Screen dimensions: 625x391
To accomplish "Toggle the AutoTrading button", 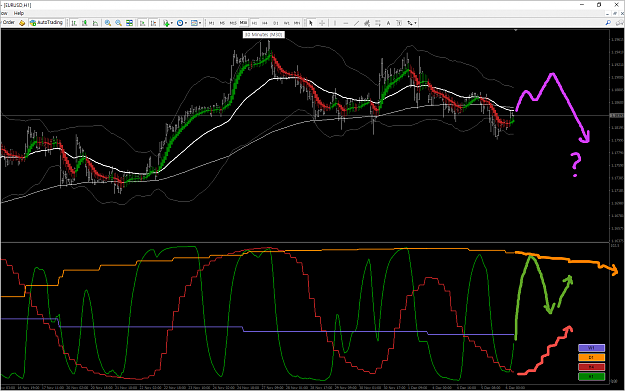I will (47, 23).
